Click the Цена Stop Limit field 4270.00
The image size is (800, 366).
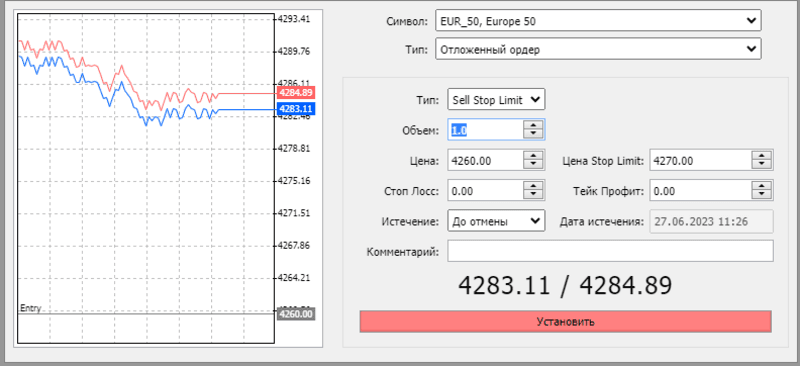pyautogui.click(x=700, y=160)
